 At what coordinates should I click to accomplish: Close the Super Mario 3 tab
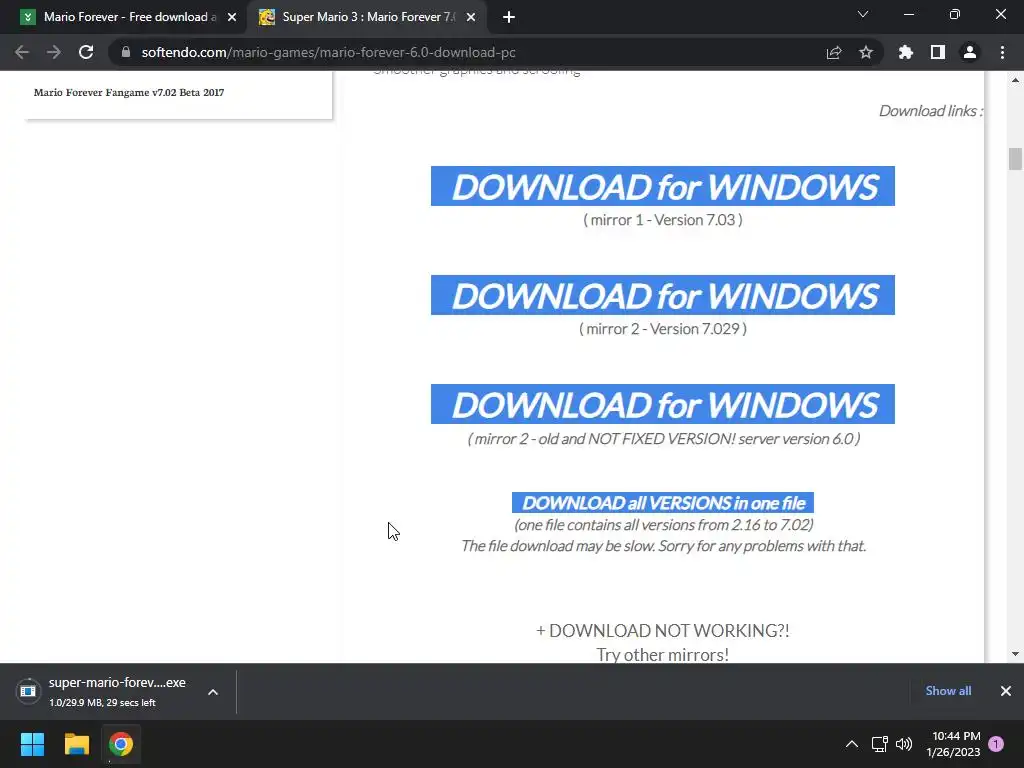coord(471,17)
